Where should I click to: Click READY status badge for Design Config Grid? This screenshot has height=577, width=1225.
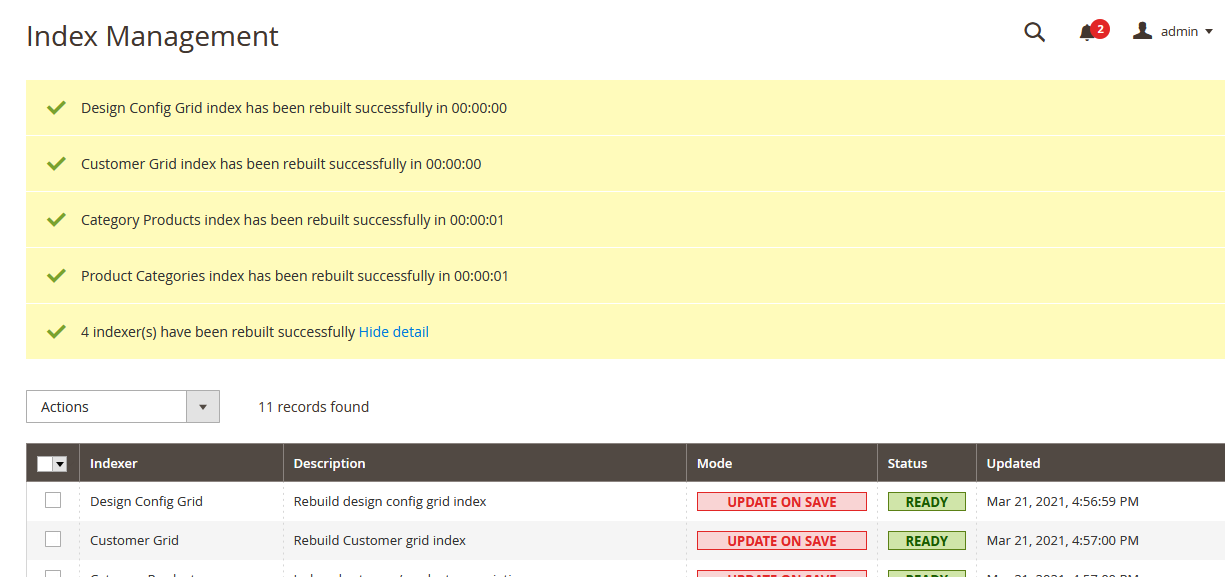926,502
